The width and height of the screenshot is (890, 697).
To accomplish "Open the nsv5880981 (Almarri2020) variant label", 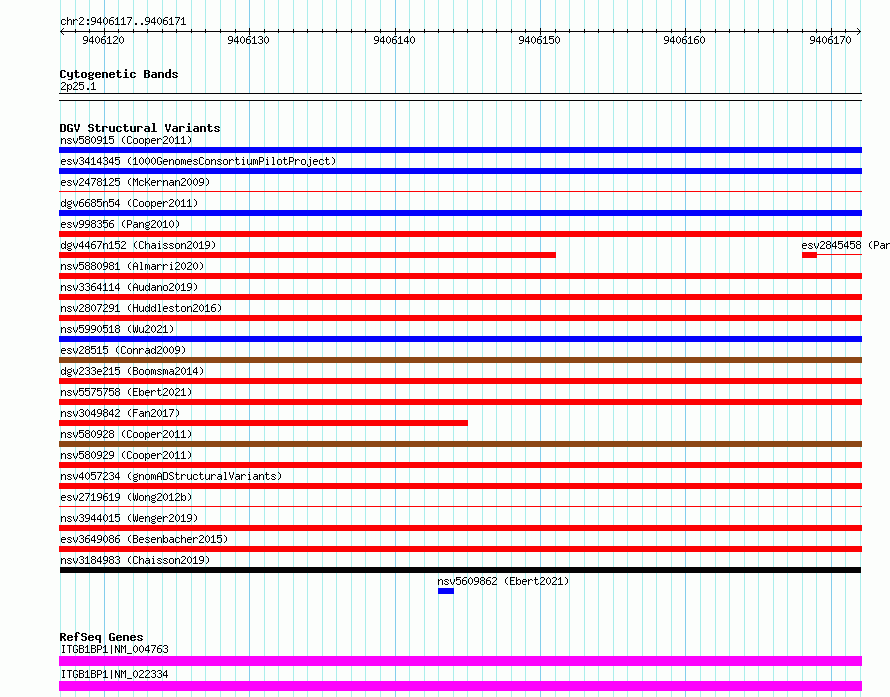I will 132,266.
